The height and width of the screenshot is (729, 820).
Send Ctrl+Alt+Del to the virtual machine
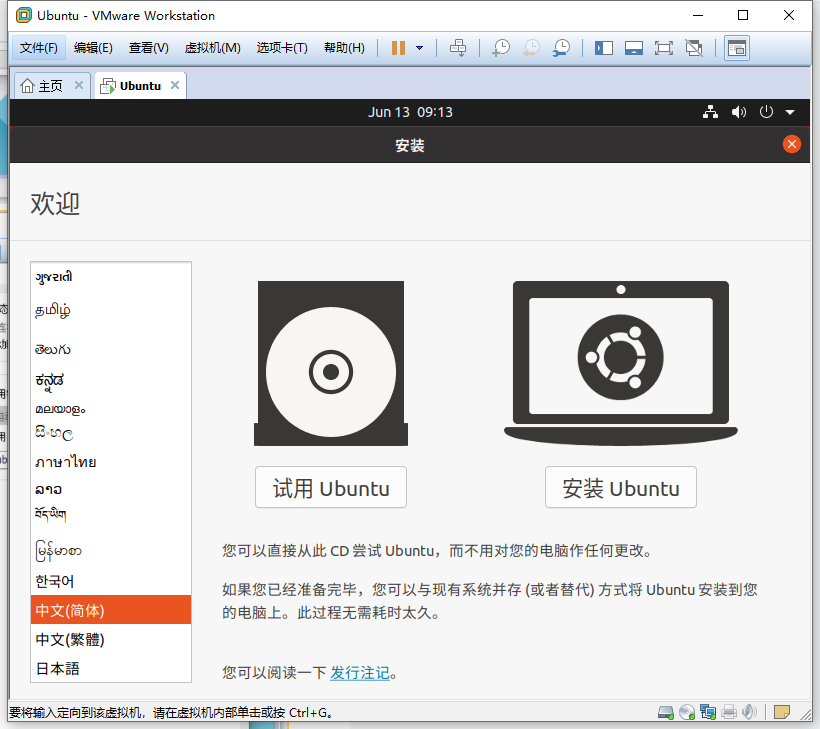coord(458,48)
